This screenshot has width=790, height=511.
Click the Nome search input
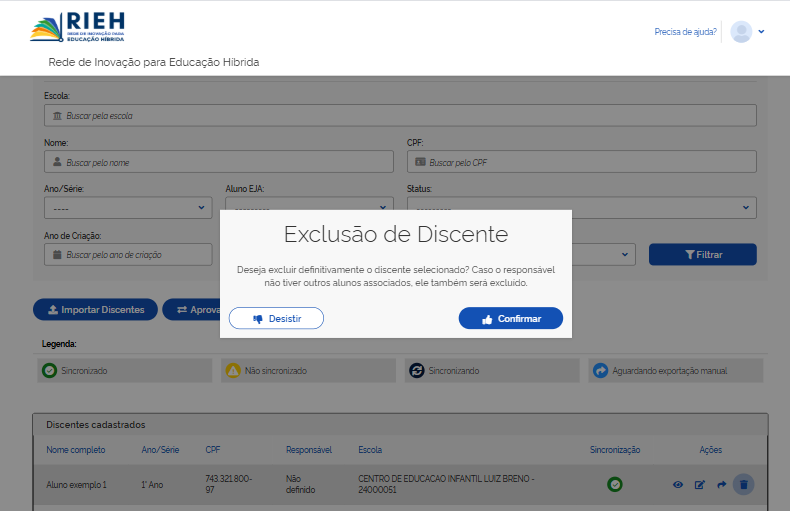coord(219,162)
